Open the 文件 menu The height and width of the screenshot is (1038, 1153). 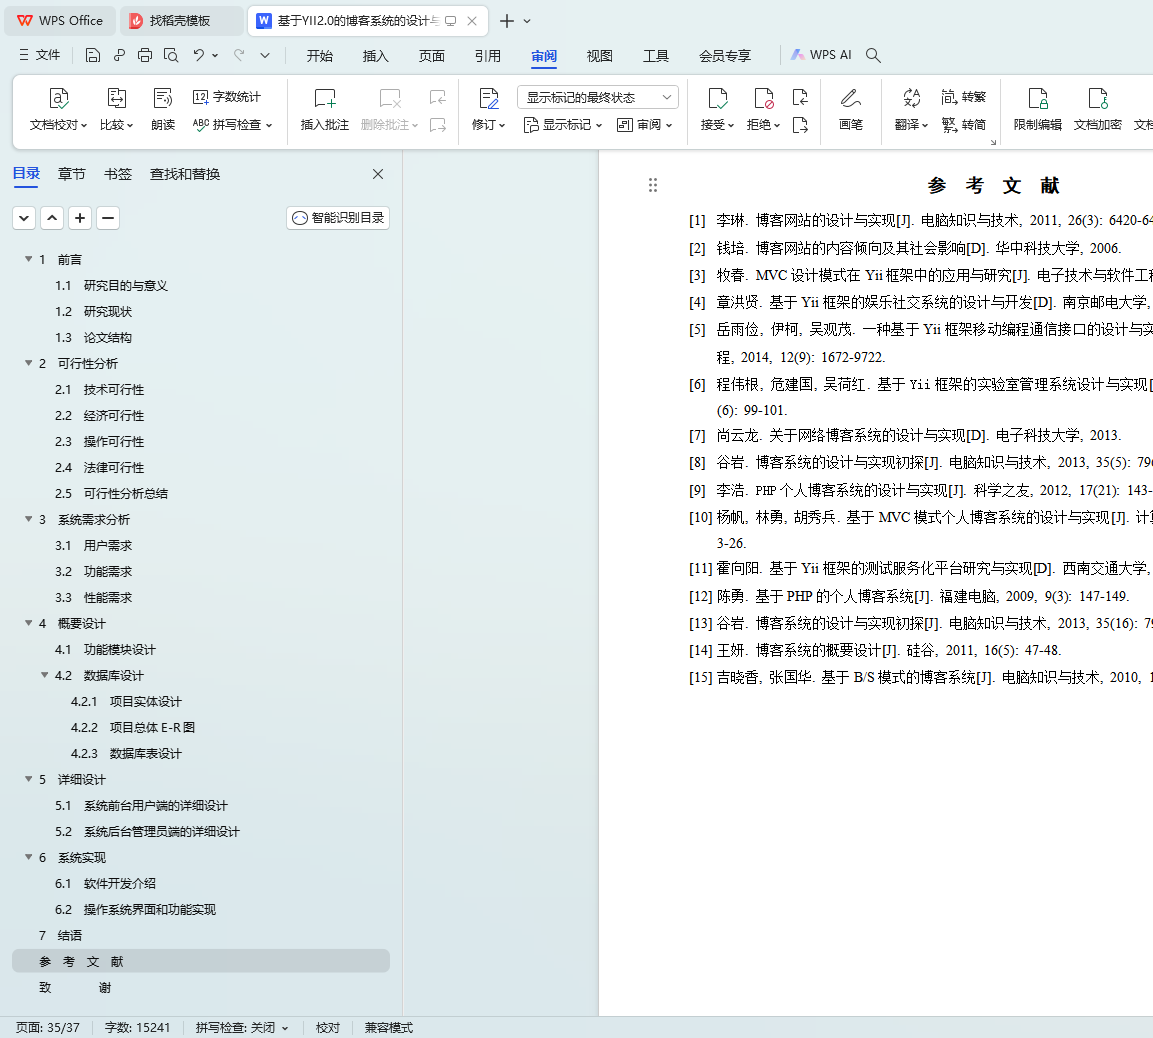click(x=40, y=55)
